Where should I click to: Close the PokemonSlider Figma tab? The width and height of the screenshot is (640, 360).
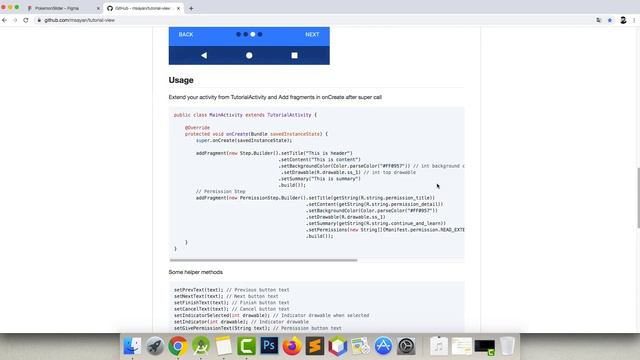tap(98, 8)
